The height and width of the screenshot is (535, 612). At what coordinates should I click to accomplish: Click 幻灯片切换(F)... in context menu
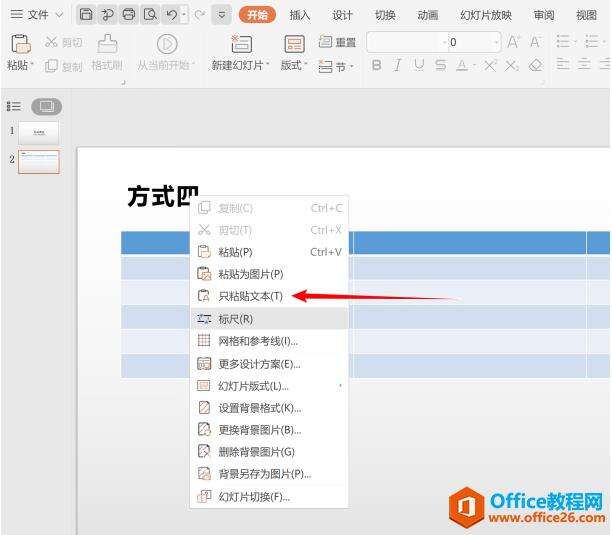click(269, 497)
